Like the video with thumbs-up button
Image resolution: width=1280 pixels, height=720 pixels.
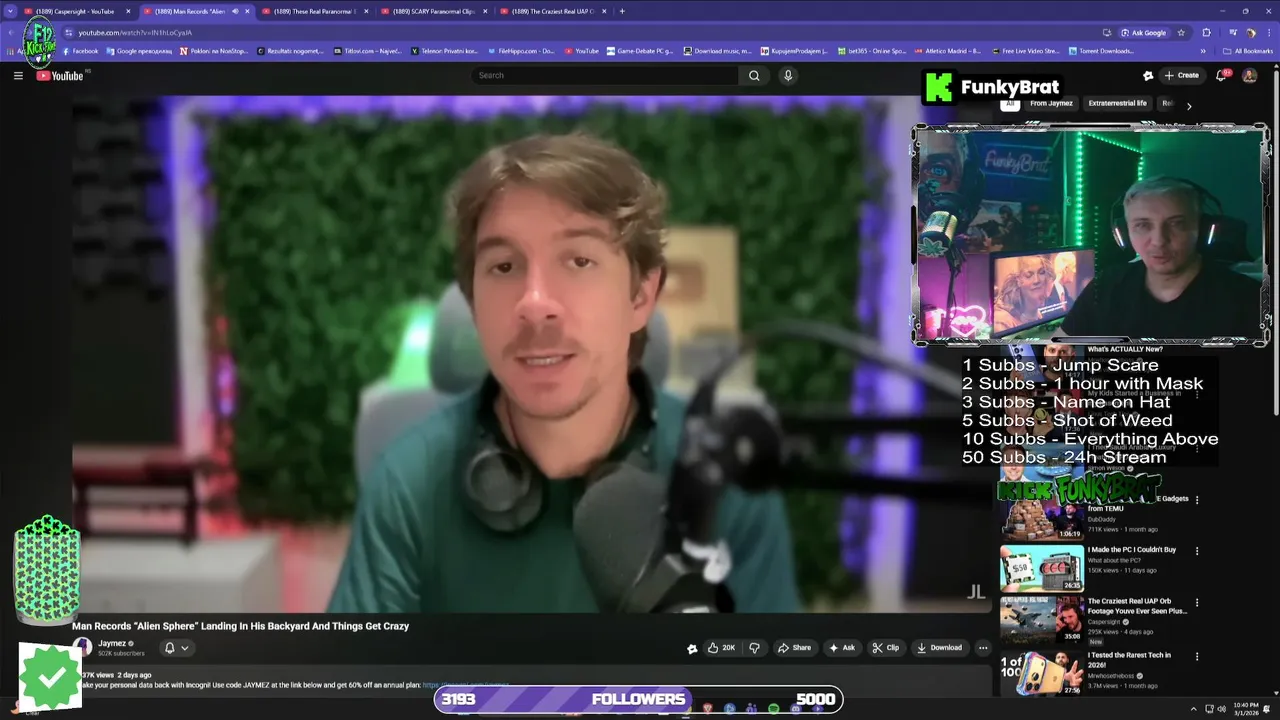tap(721, 648)
